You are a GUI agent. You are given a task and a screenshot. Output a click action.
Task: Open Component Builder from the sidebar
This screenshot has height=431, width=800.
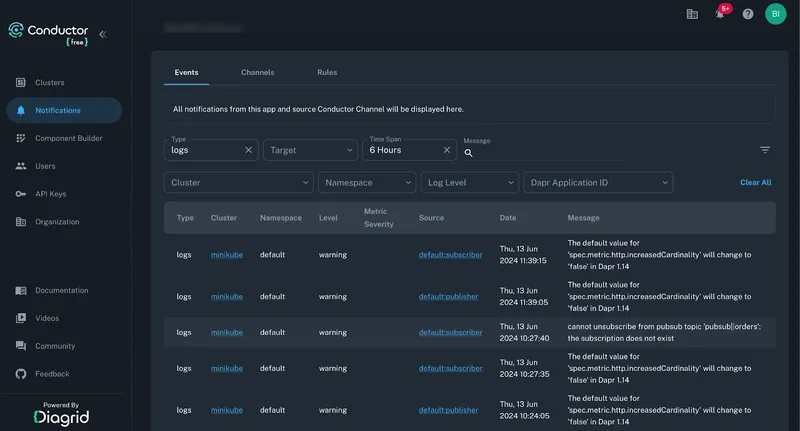68,138
